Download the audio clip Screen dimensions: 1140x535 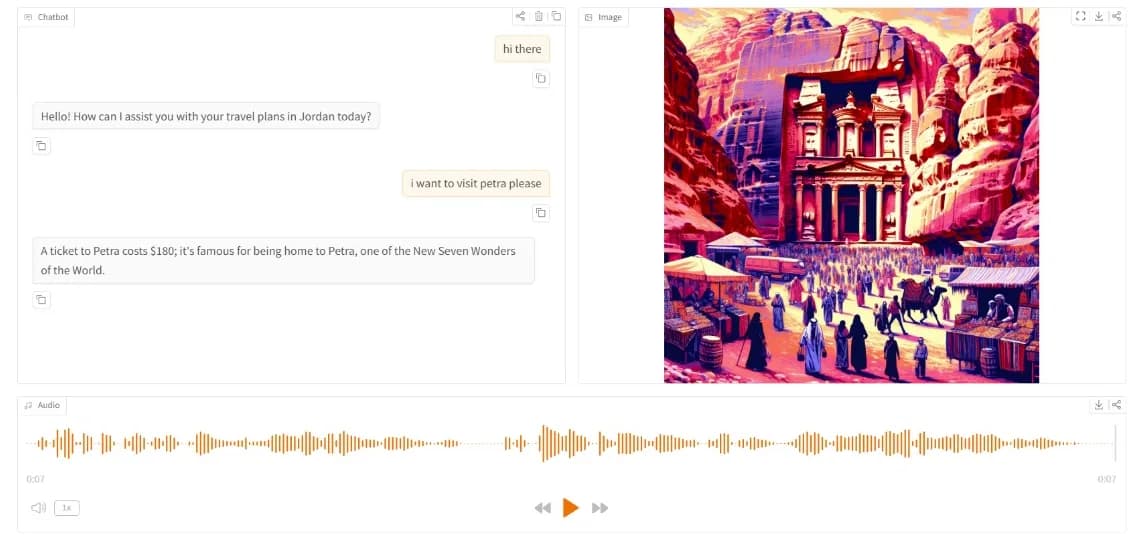click(1099, 405)
